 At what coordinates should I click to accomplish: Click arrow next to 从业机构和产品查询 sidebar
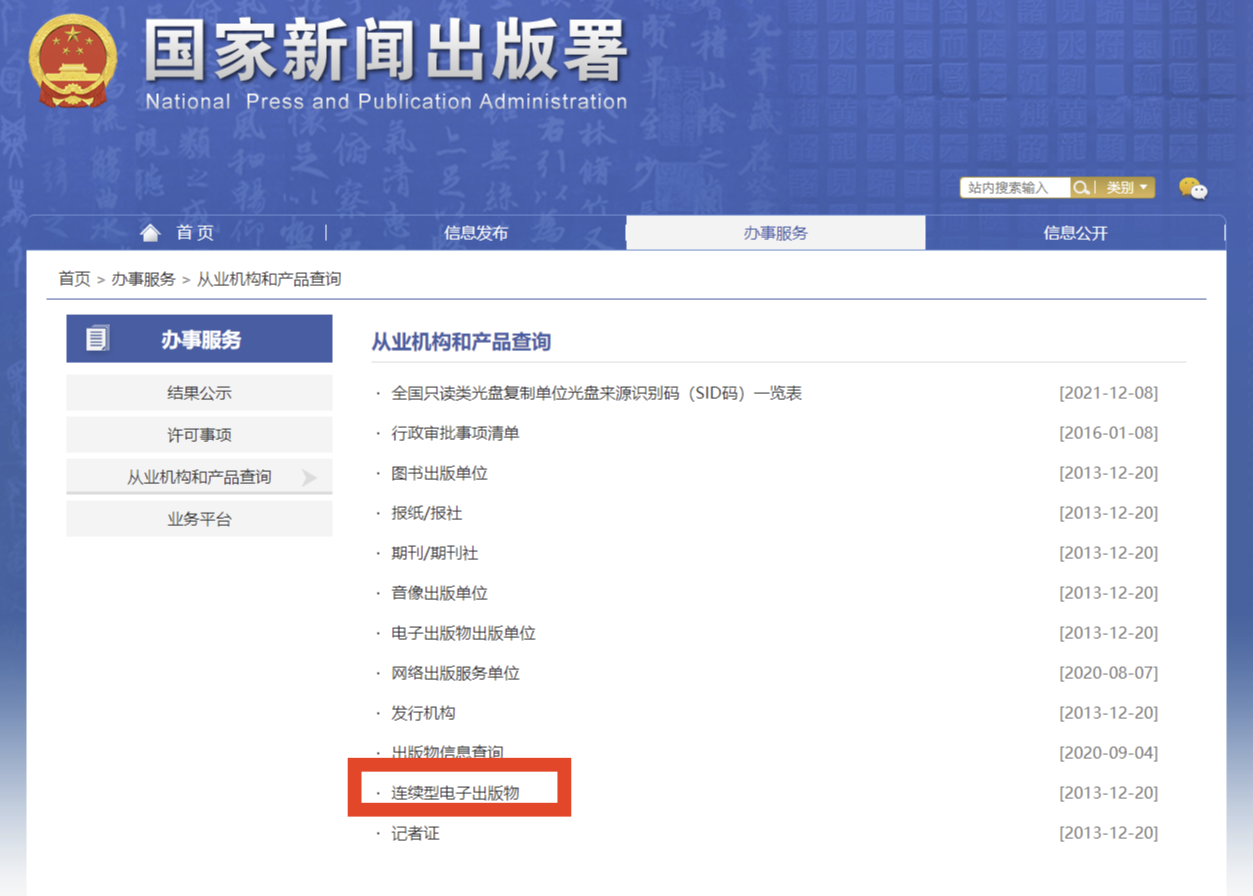click(x=309, y=478)
